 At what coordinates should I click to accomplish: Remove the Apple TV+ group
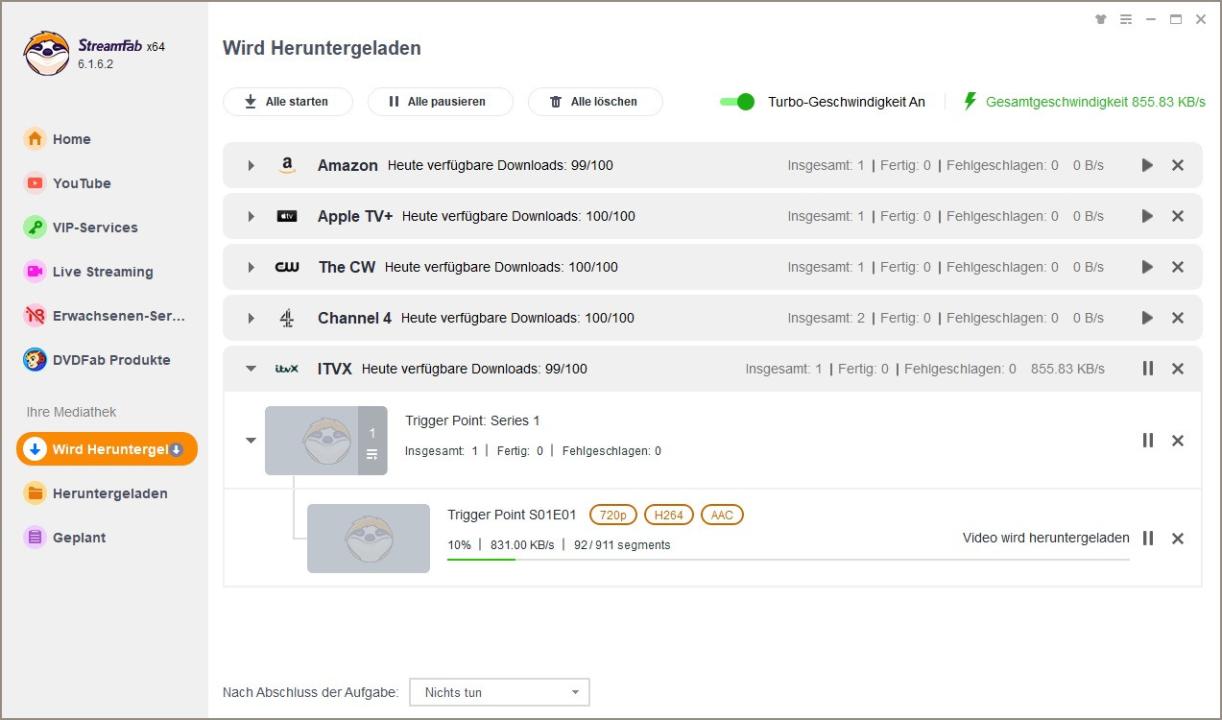click(x=1178, y=216)
